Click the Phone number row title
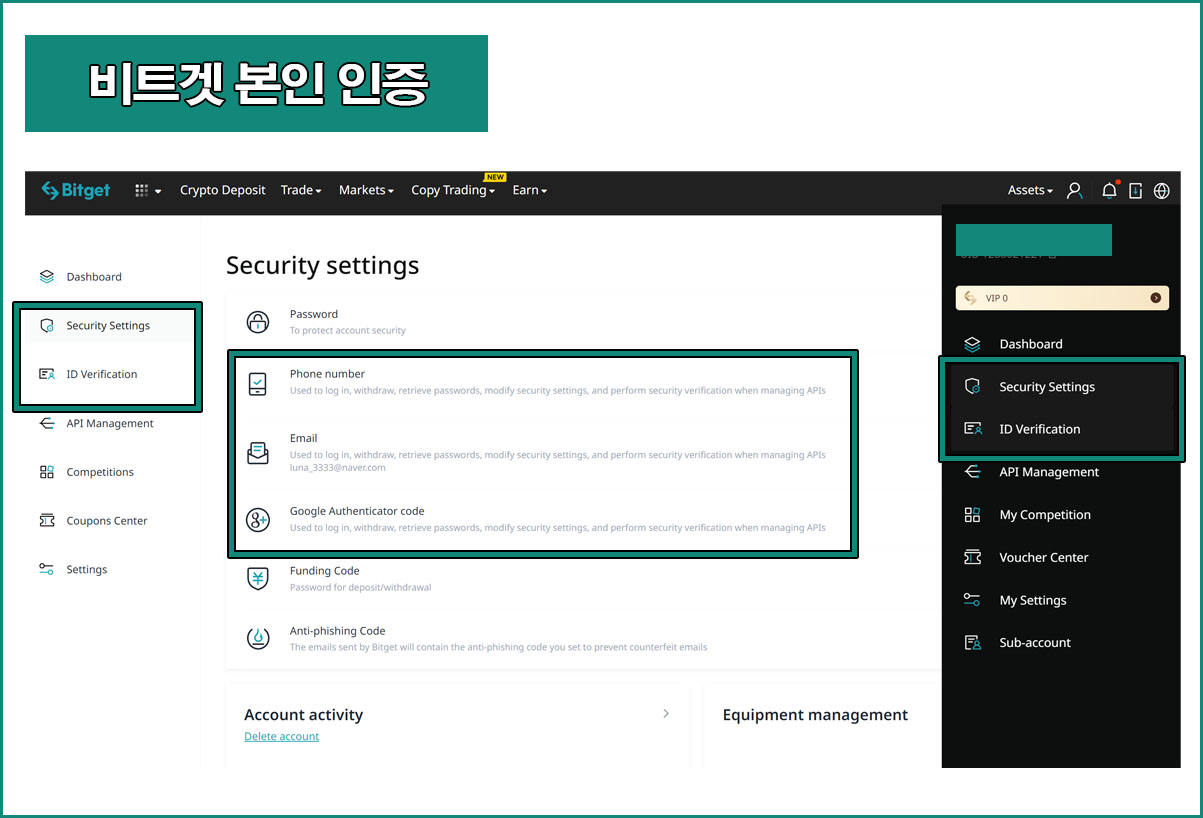This screenshot has width=1203, height=818. [327, 374]
